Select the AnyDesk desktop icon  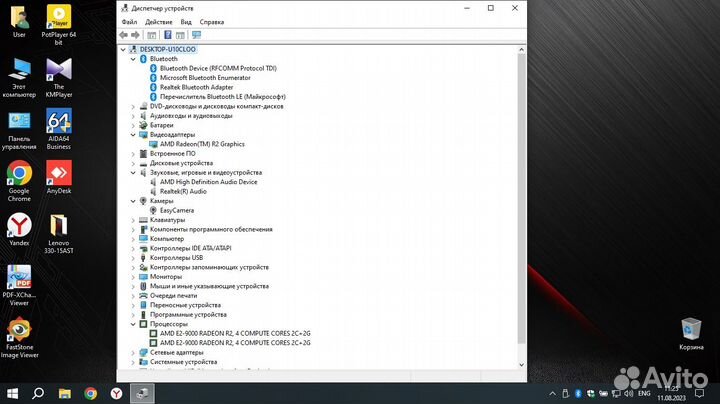[59, 177]
